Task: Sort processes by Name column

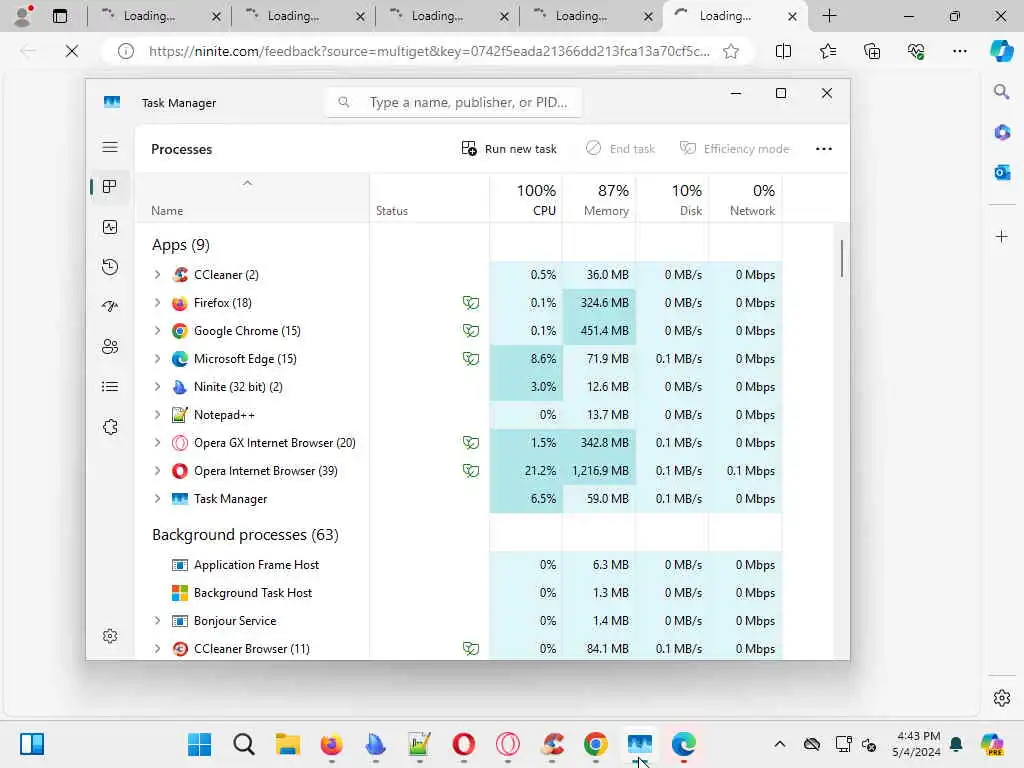Action: coord(252,198)
